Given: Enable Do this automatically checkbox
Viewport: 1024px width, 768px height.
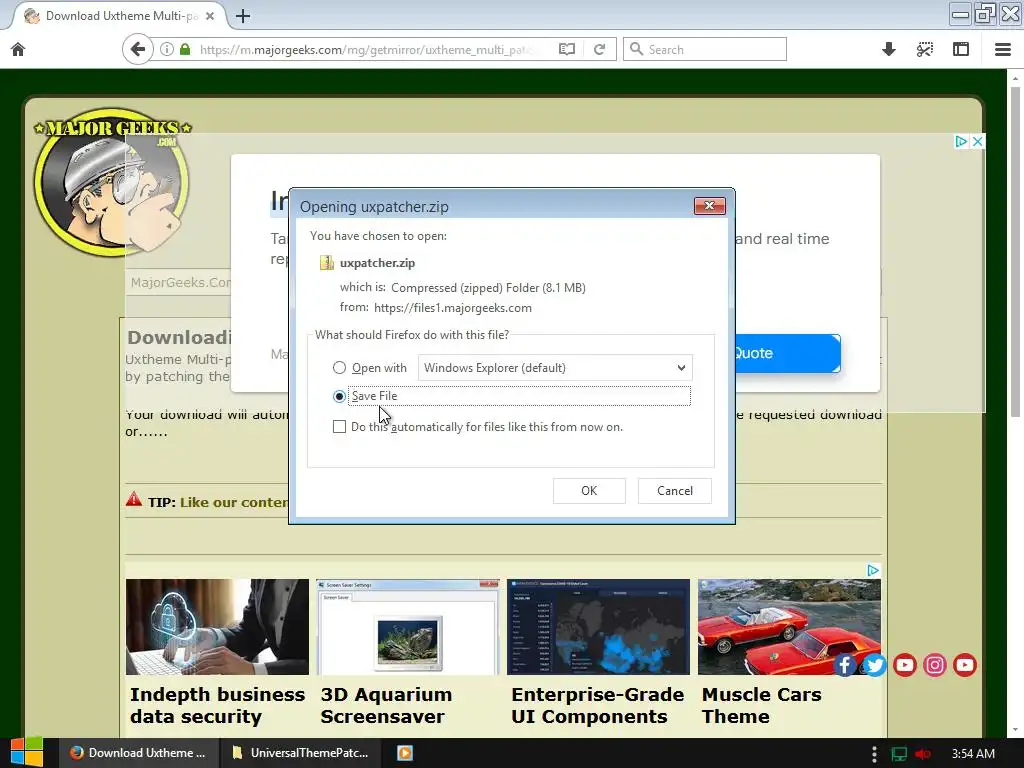Looking at the screenshot, I should [x=339, y=426].
